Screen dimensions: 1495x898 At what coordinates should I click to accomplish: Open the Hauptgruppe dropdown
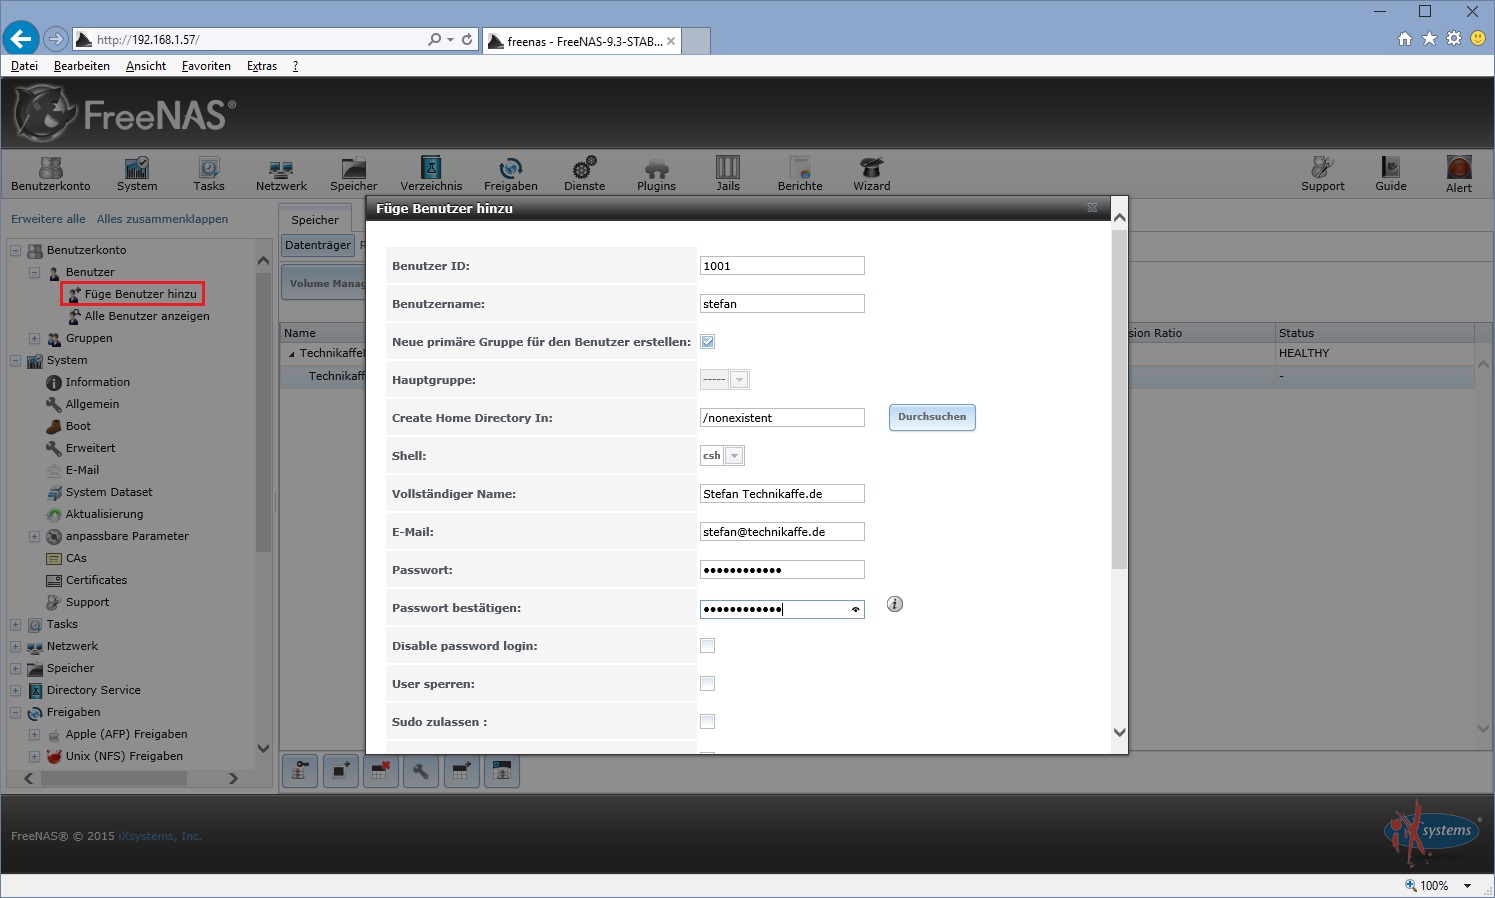click(739, 380)
